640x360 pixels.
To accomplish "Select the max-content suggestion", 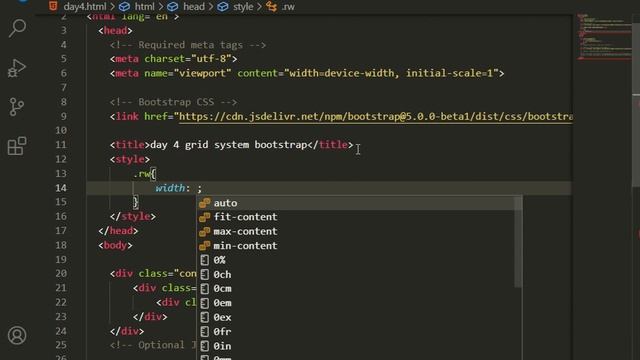I will (x=359, y=231).
